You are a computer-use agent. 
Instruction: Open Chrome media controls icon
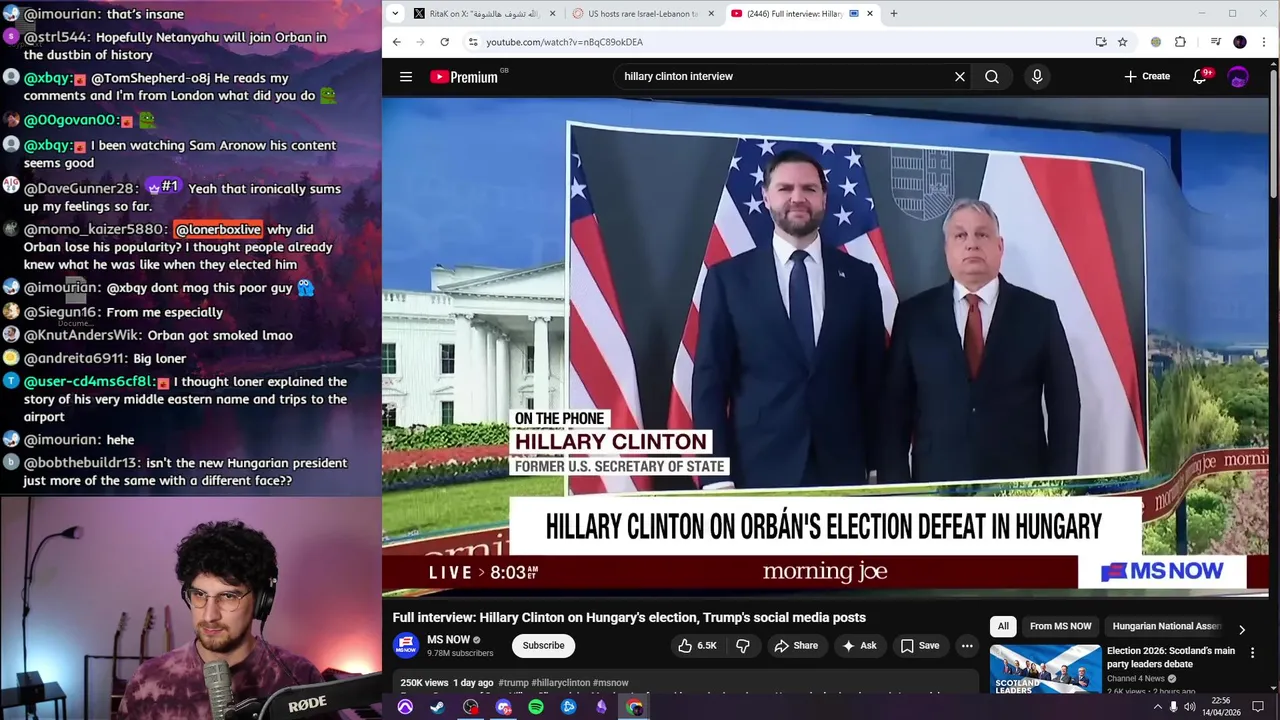pos(1215,42)
